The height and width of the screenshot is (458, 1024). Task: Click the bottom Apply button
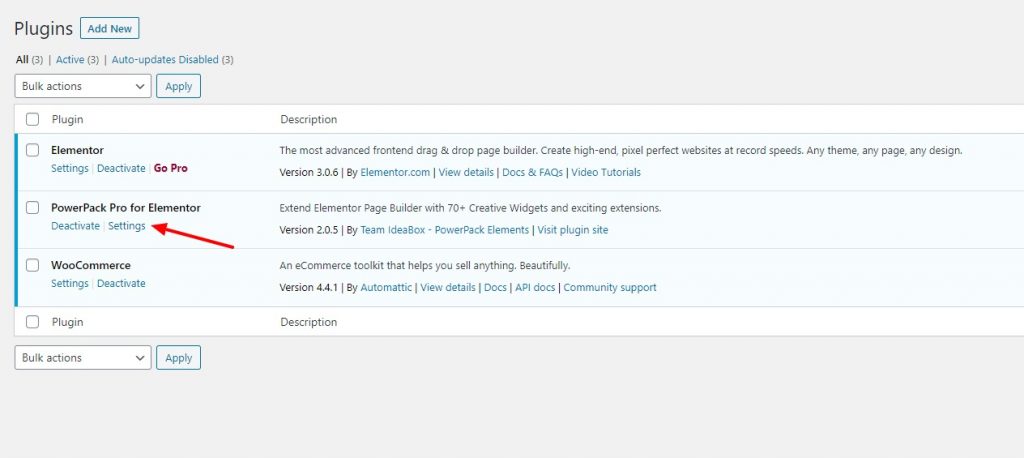(178, 357)
